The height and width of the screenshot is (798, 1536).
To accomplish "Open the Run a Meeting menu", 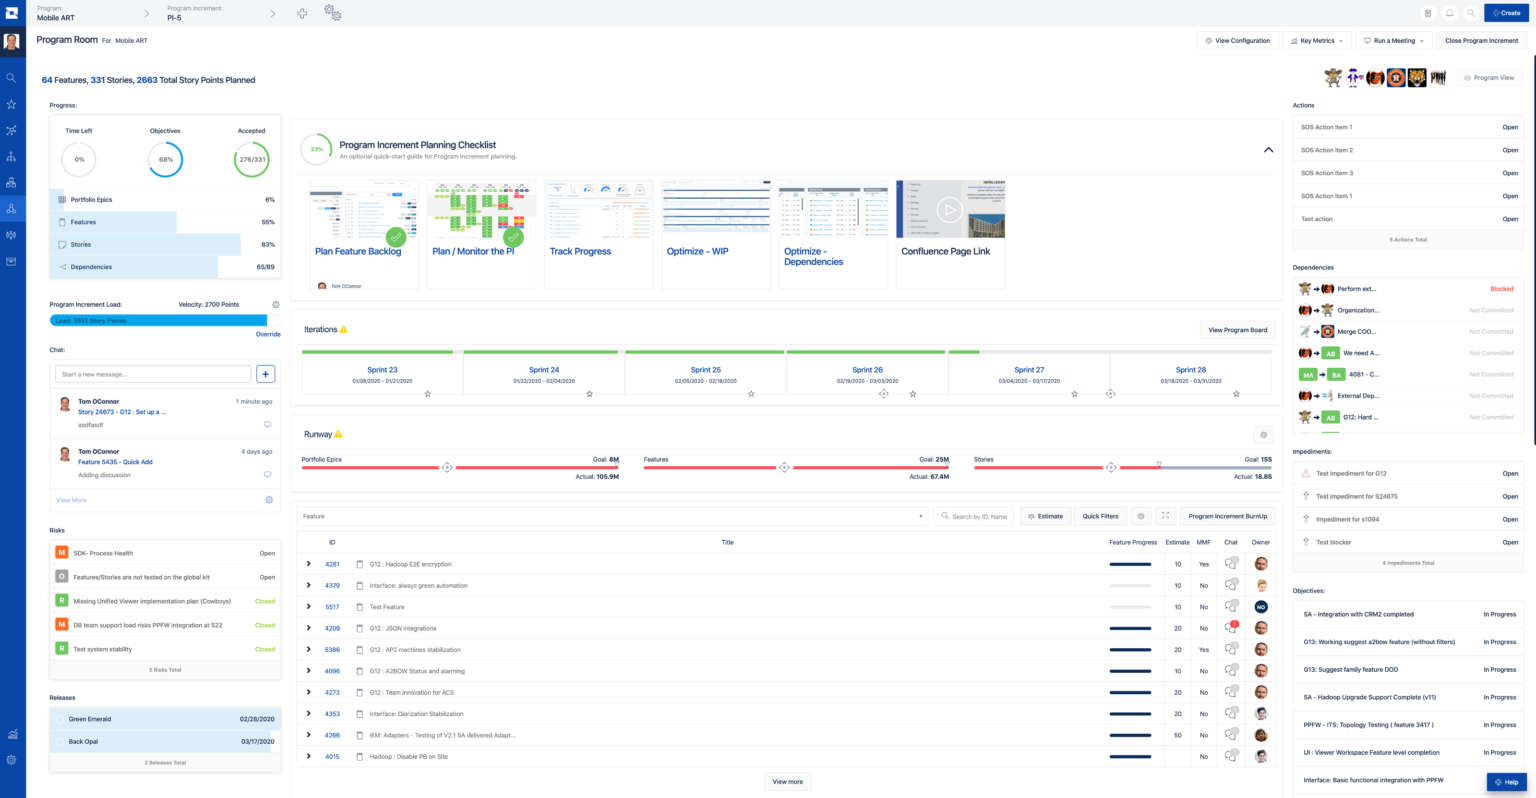I will click(1392, 40).
